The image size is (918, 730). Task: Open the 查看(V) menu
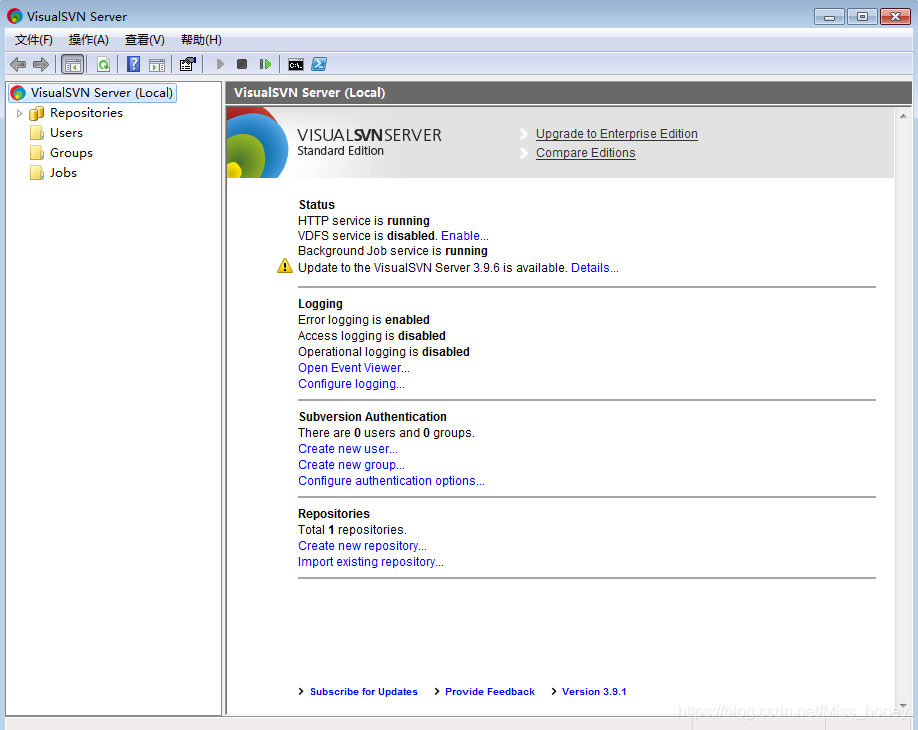pos(145,40)
